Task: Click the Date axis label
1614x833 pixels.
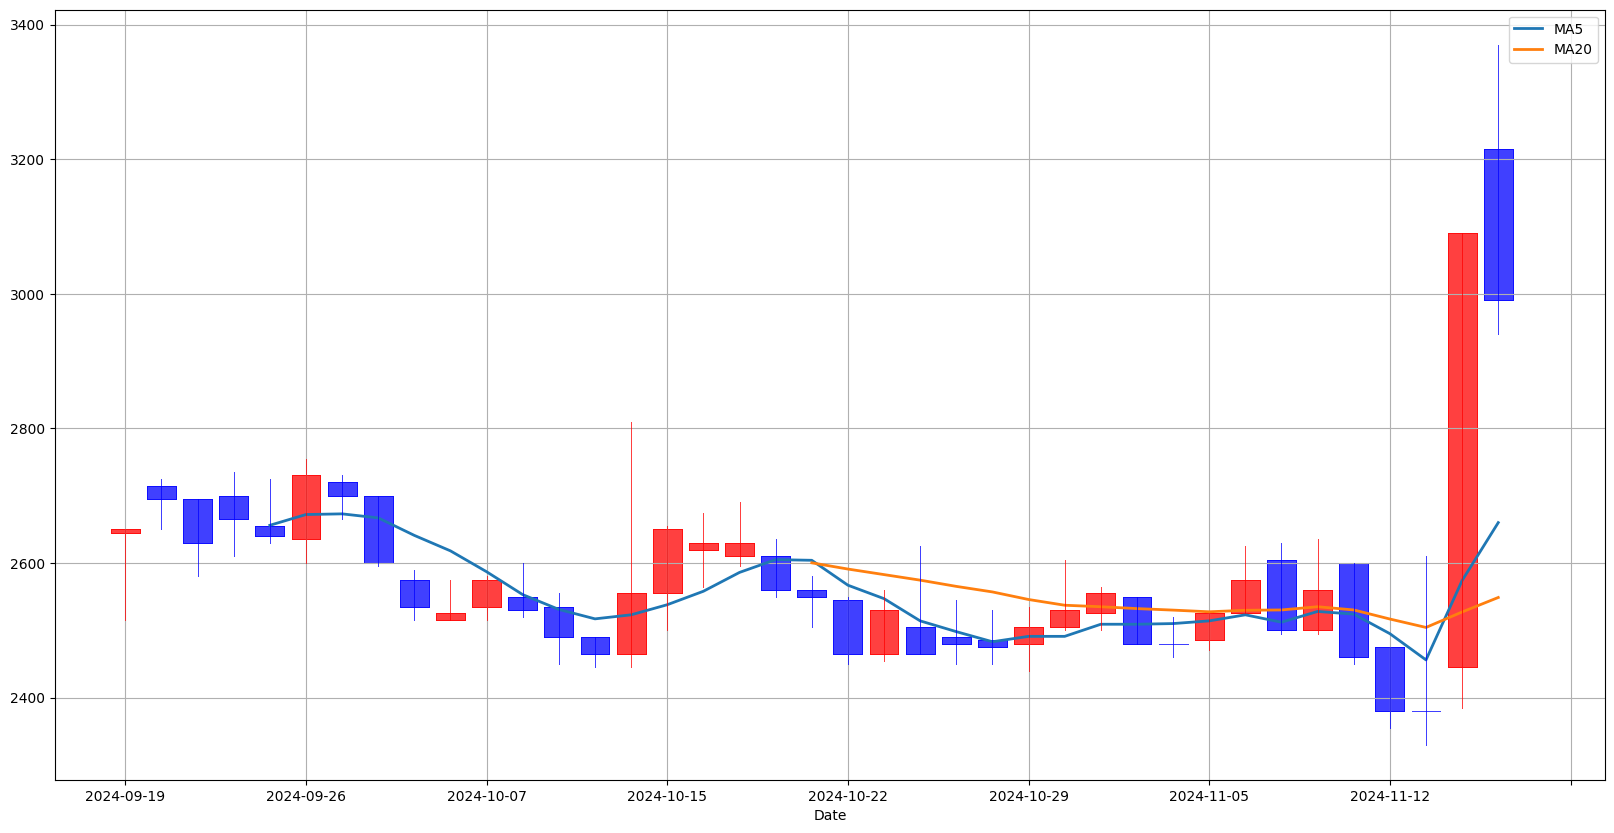Action: tap(830, 815)
